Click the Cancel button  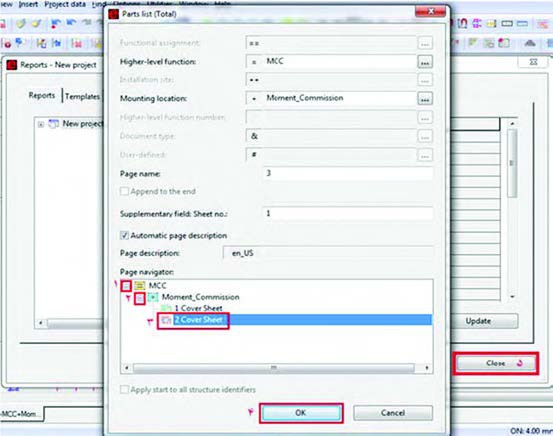click(393, 413)
